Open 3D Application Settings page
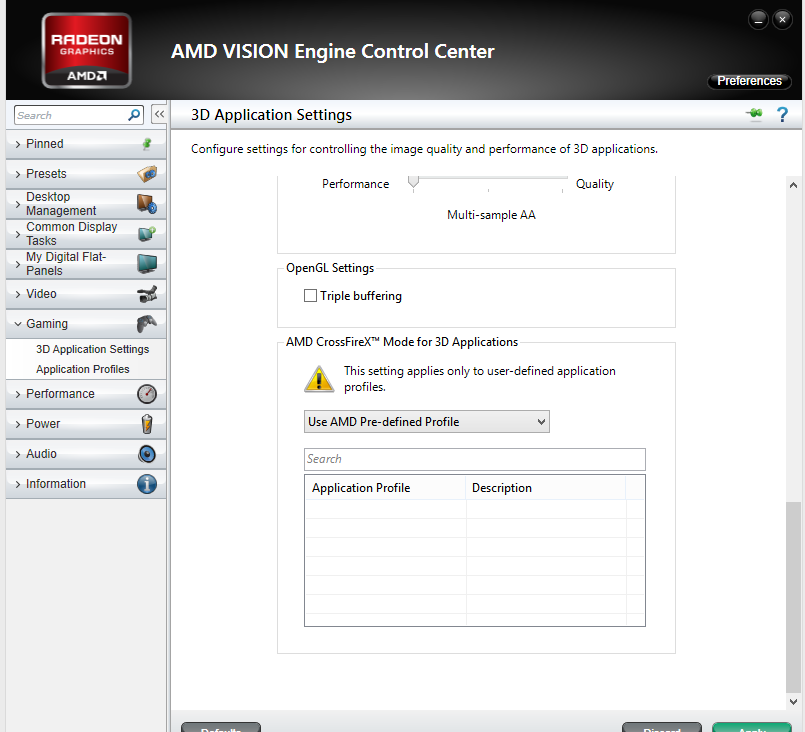Image resolution: width=805 pixels, height=732 pixels. (92, 349)
